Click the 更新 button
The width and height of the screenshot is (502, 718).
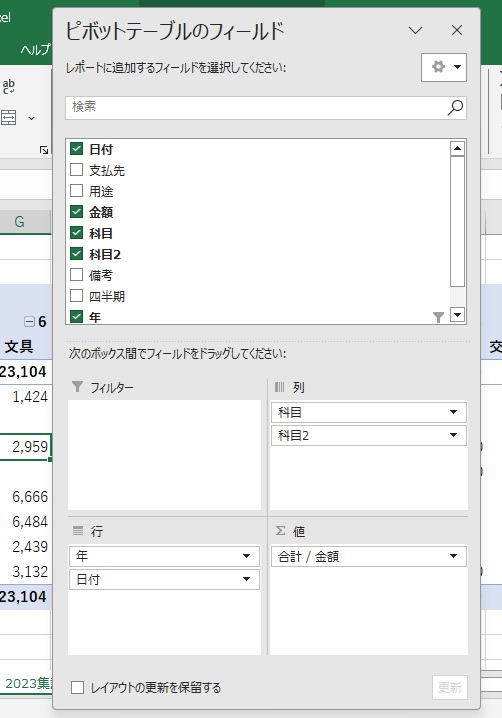tap(450, 687)
